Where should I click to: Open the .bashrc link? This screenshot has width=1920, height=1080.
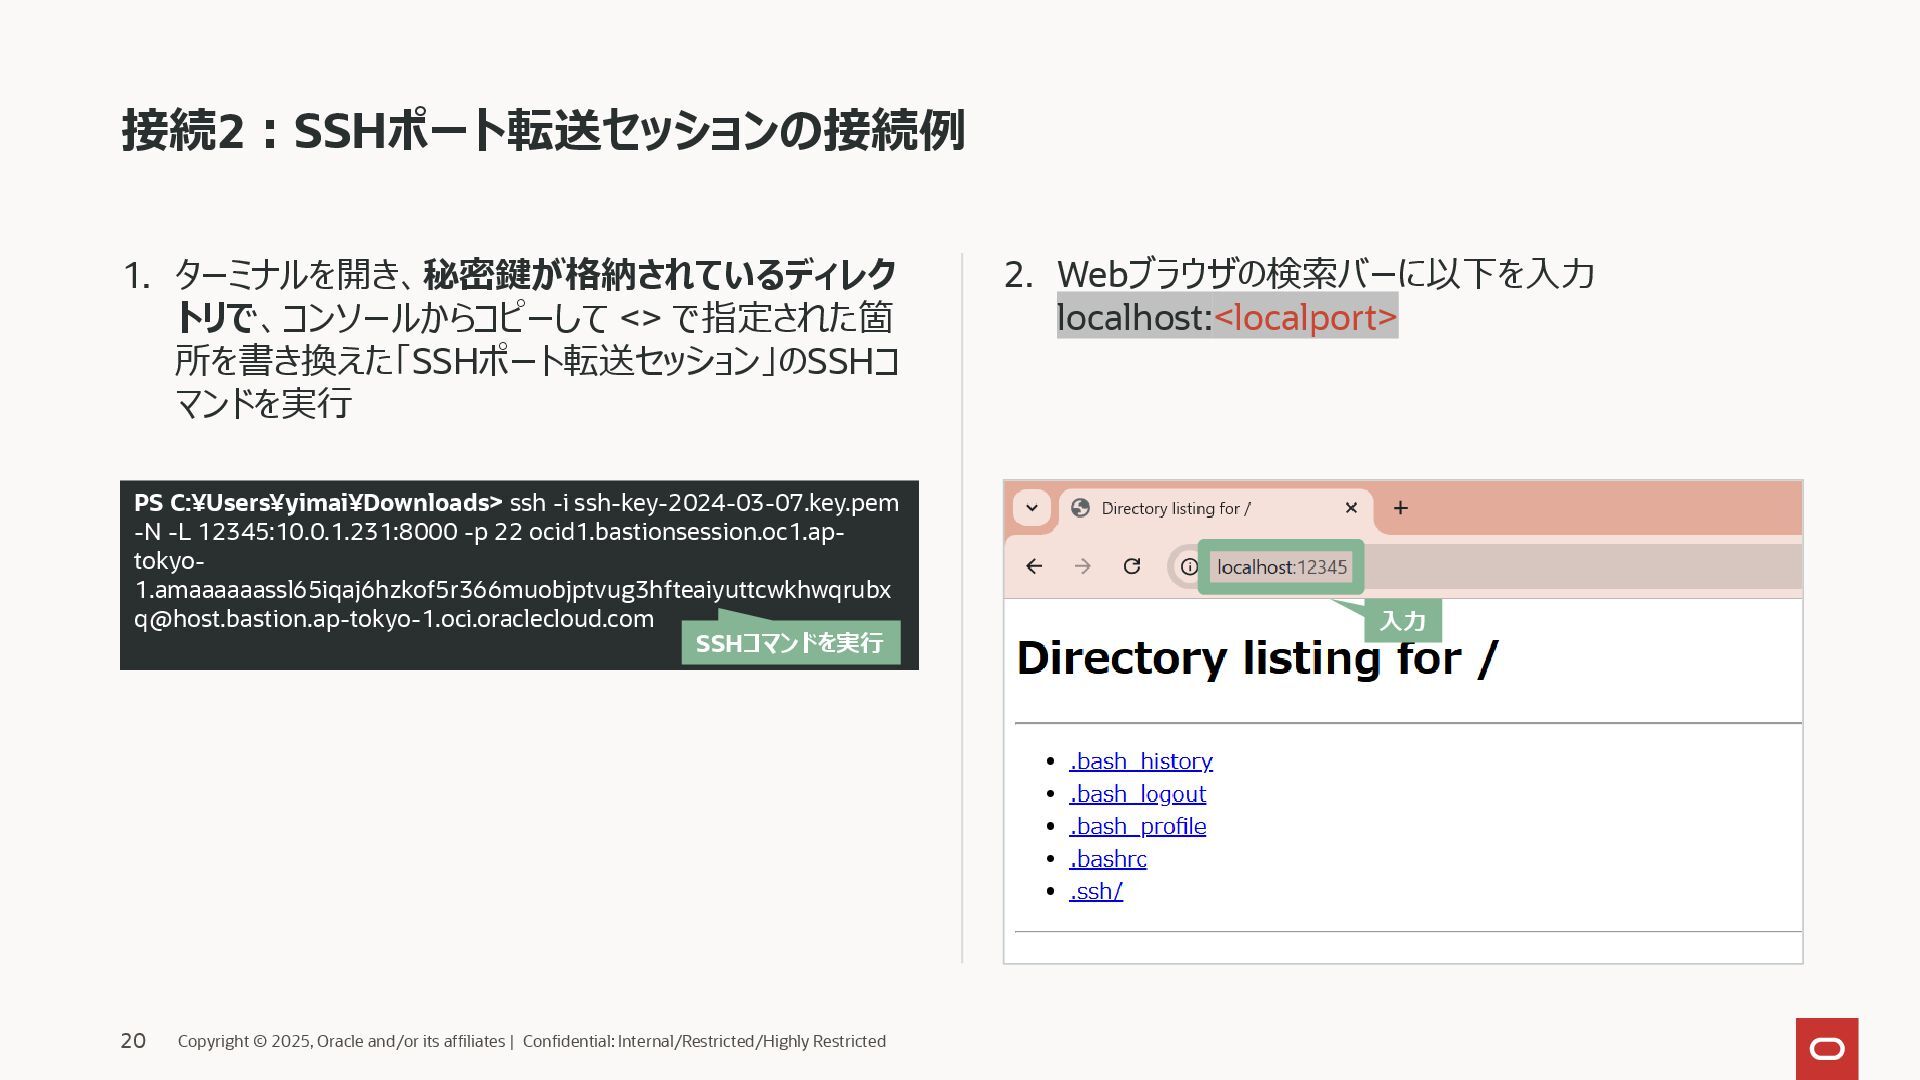tap(1108, 859)
